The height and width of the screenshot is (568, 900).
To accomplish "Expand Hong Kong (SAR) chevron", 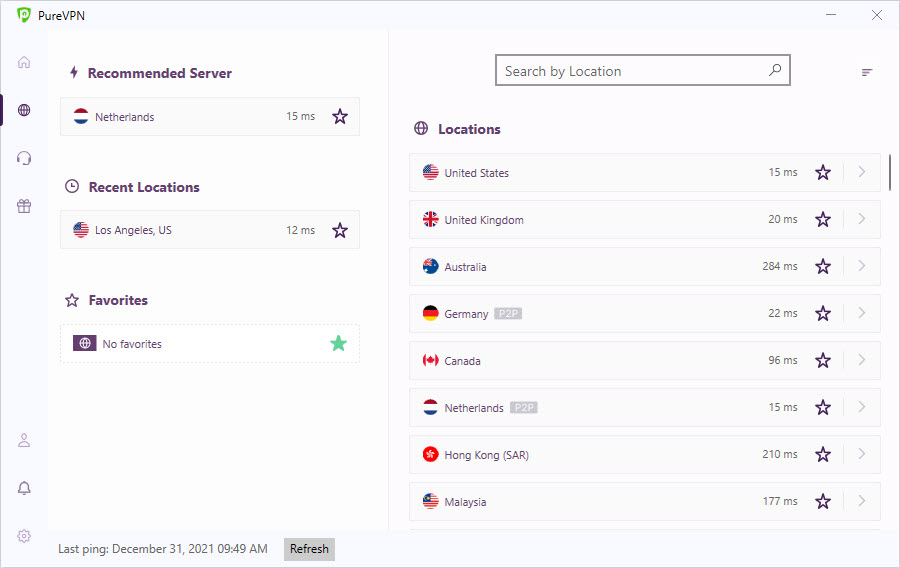I will [x=862, y=454].
